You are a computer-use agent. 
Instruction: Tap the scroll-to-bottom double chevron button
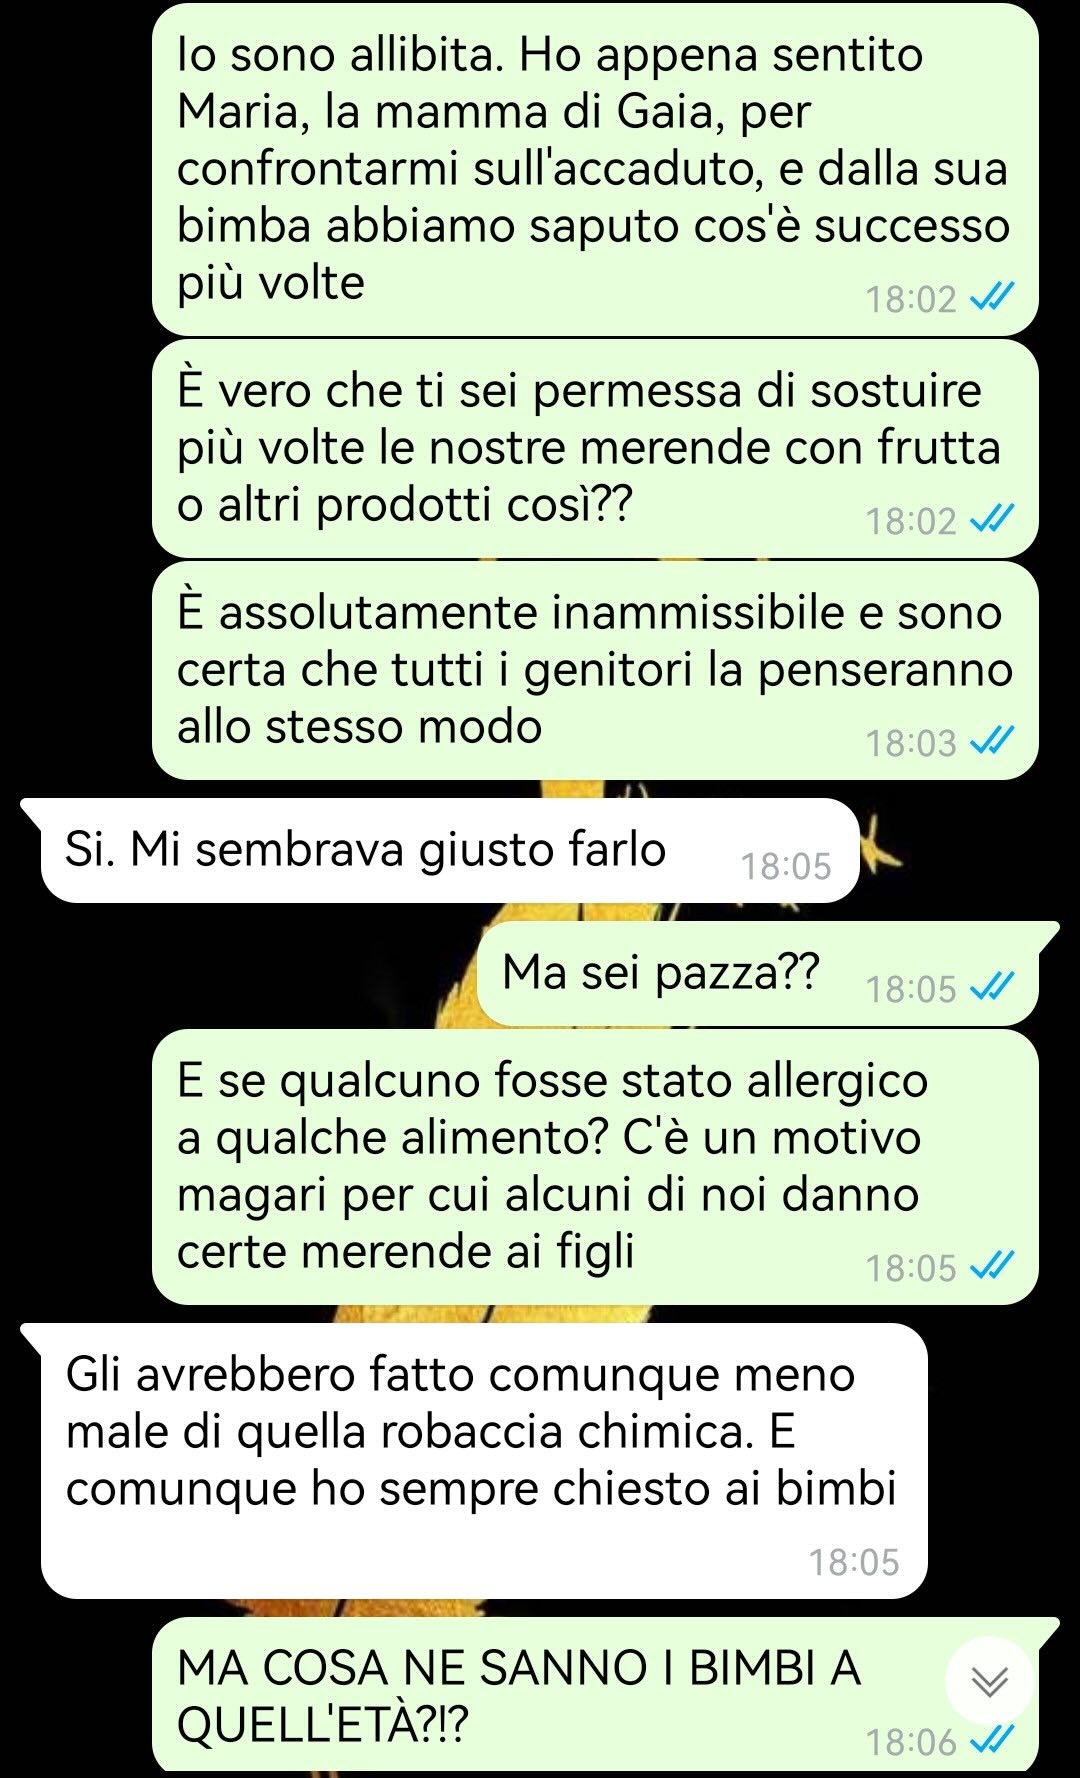click(990, 1681)
